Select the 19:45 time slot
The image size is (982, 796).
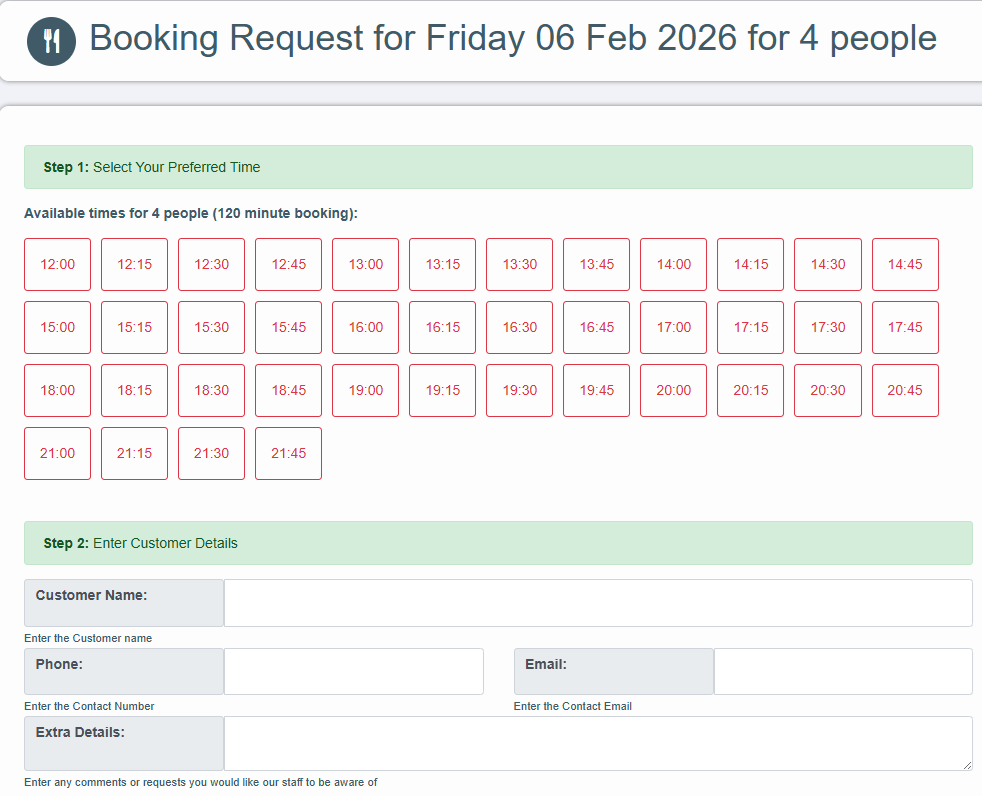[x=596, y=391]
